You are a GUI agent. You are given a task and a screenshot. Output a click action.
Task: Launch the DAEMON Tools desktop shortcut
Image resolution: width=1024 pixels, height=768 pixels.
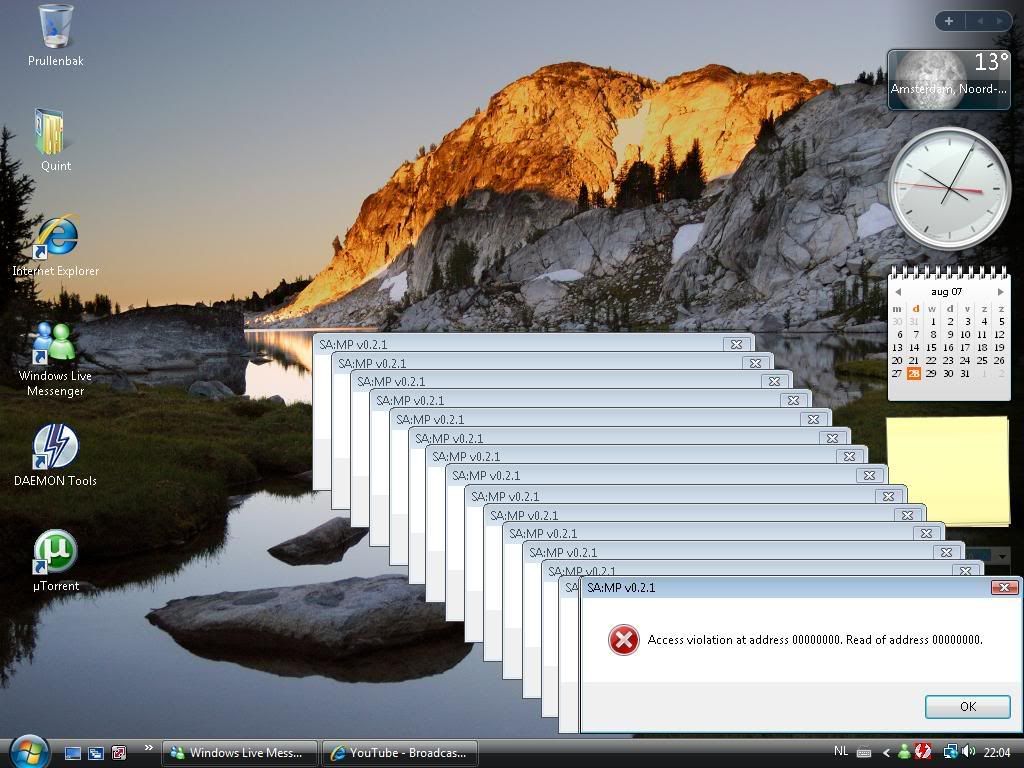(x=55, y=448)
